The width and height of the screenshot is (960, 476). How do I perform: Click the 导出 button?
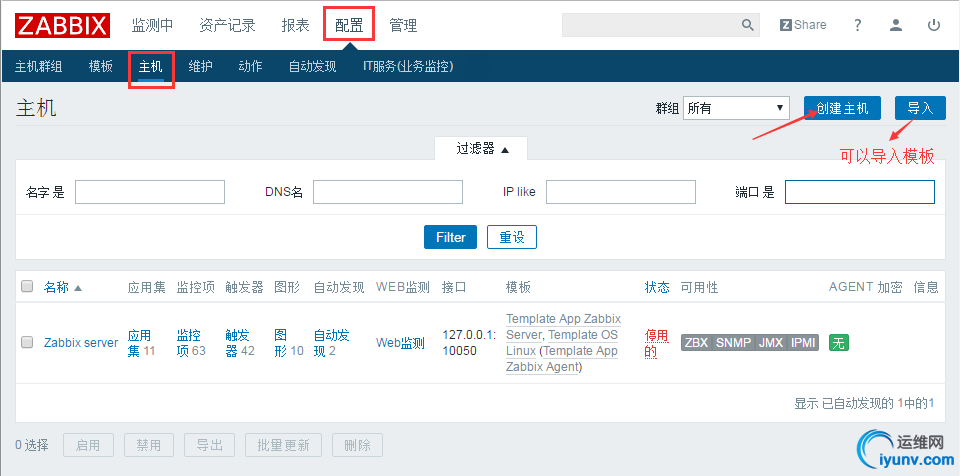[209, 445]
